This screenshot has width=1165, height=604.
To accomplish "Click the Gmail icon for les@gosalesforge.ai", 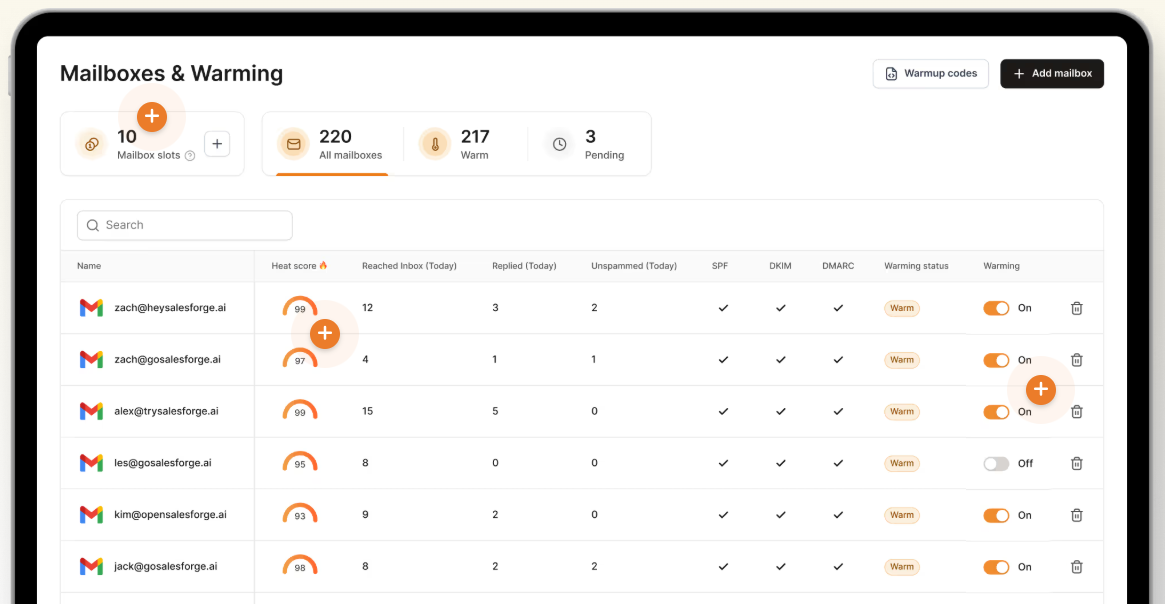I will (91, 463).
